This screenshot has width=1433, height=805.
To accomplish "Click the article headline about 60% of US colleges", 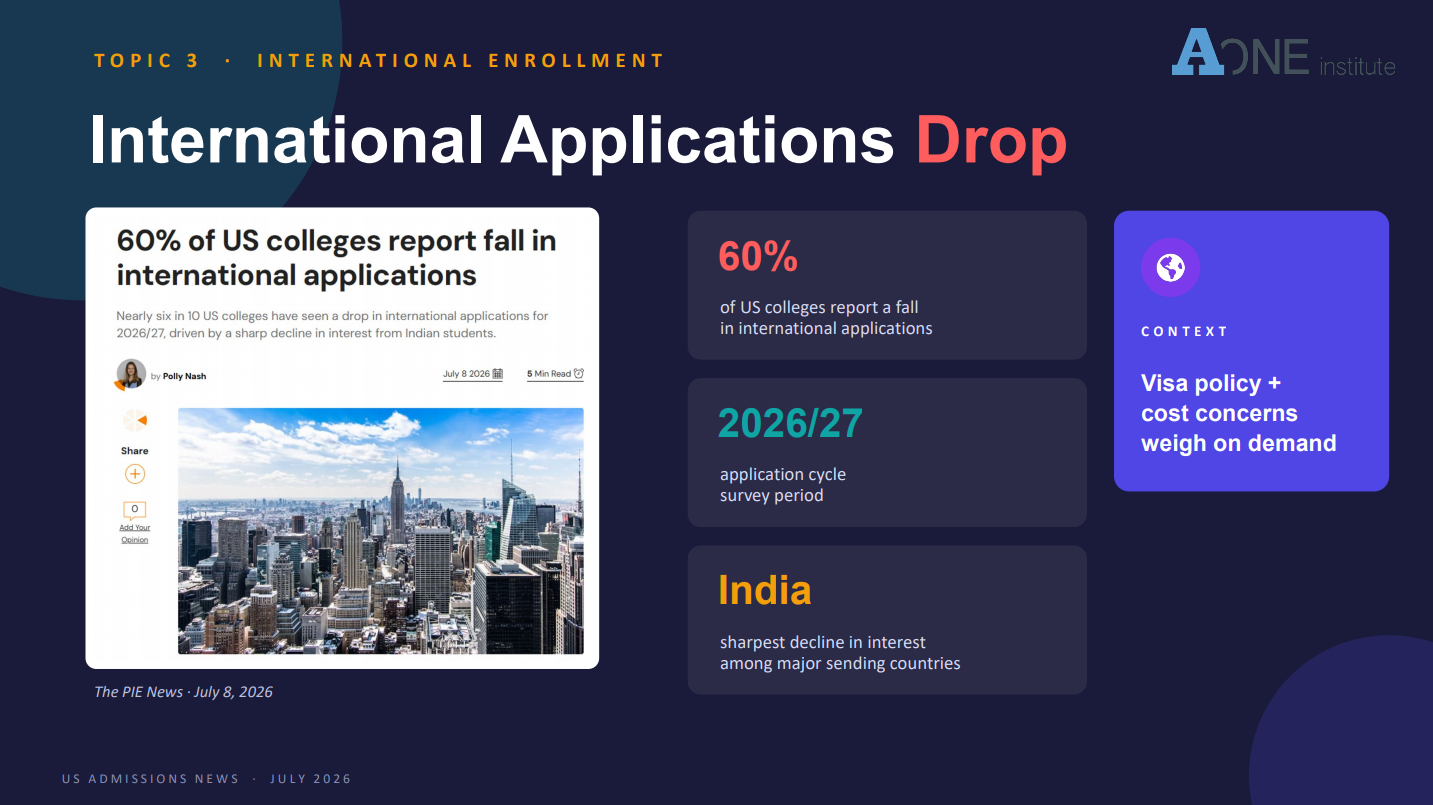I will click(x=337, y=257).
